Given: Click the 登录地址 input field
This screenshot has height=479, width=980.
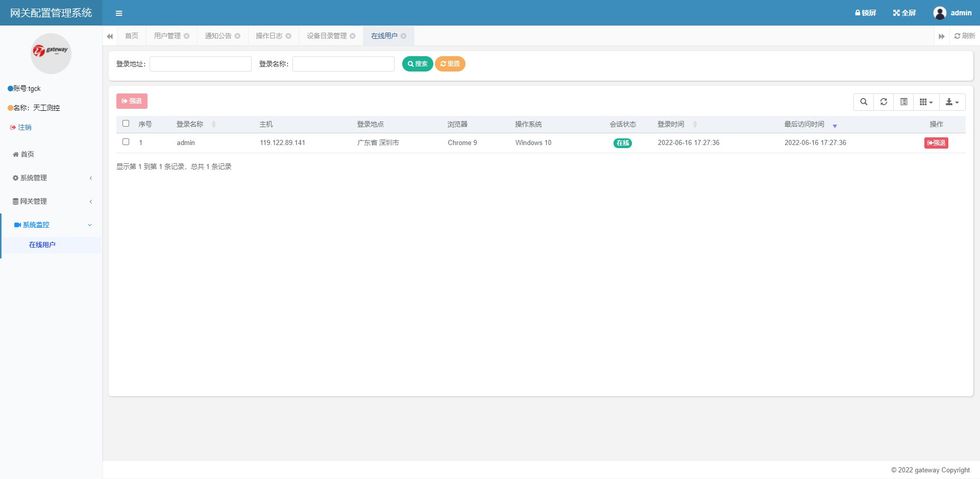Looking at the screenshot, I should pyautogui.click(x=200, y=64).
